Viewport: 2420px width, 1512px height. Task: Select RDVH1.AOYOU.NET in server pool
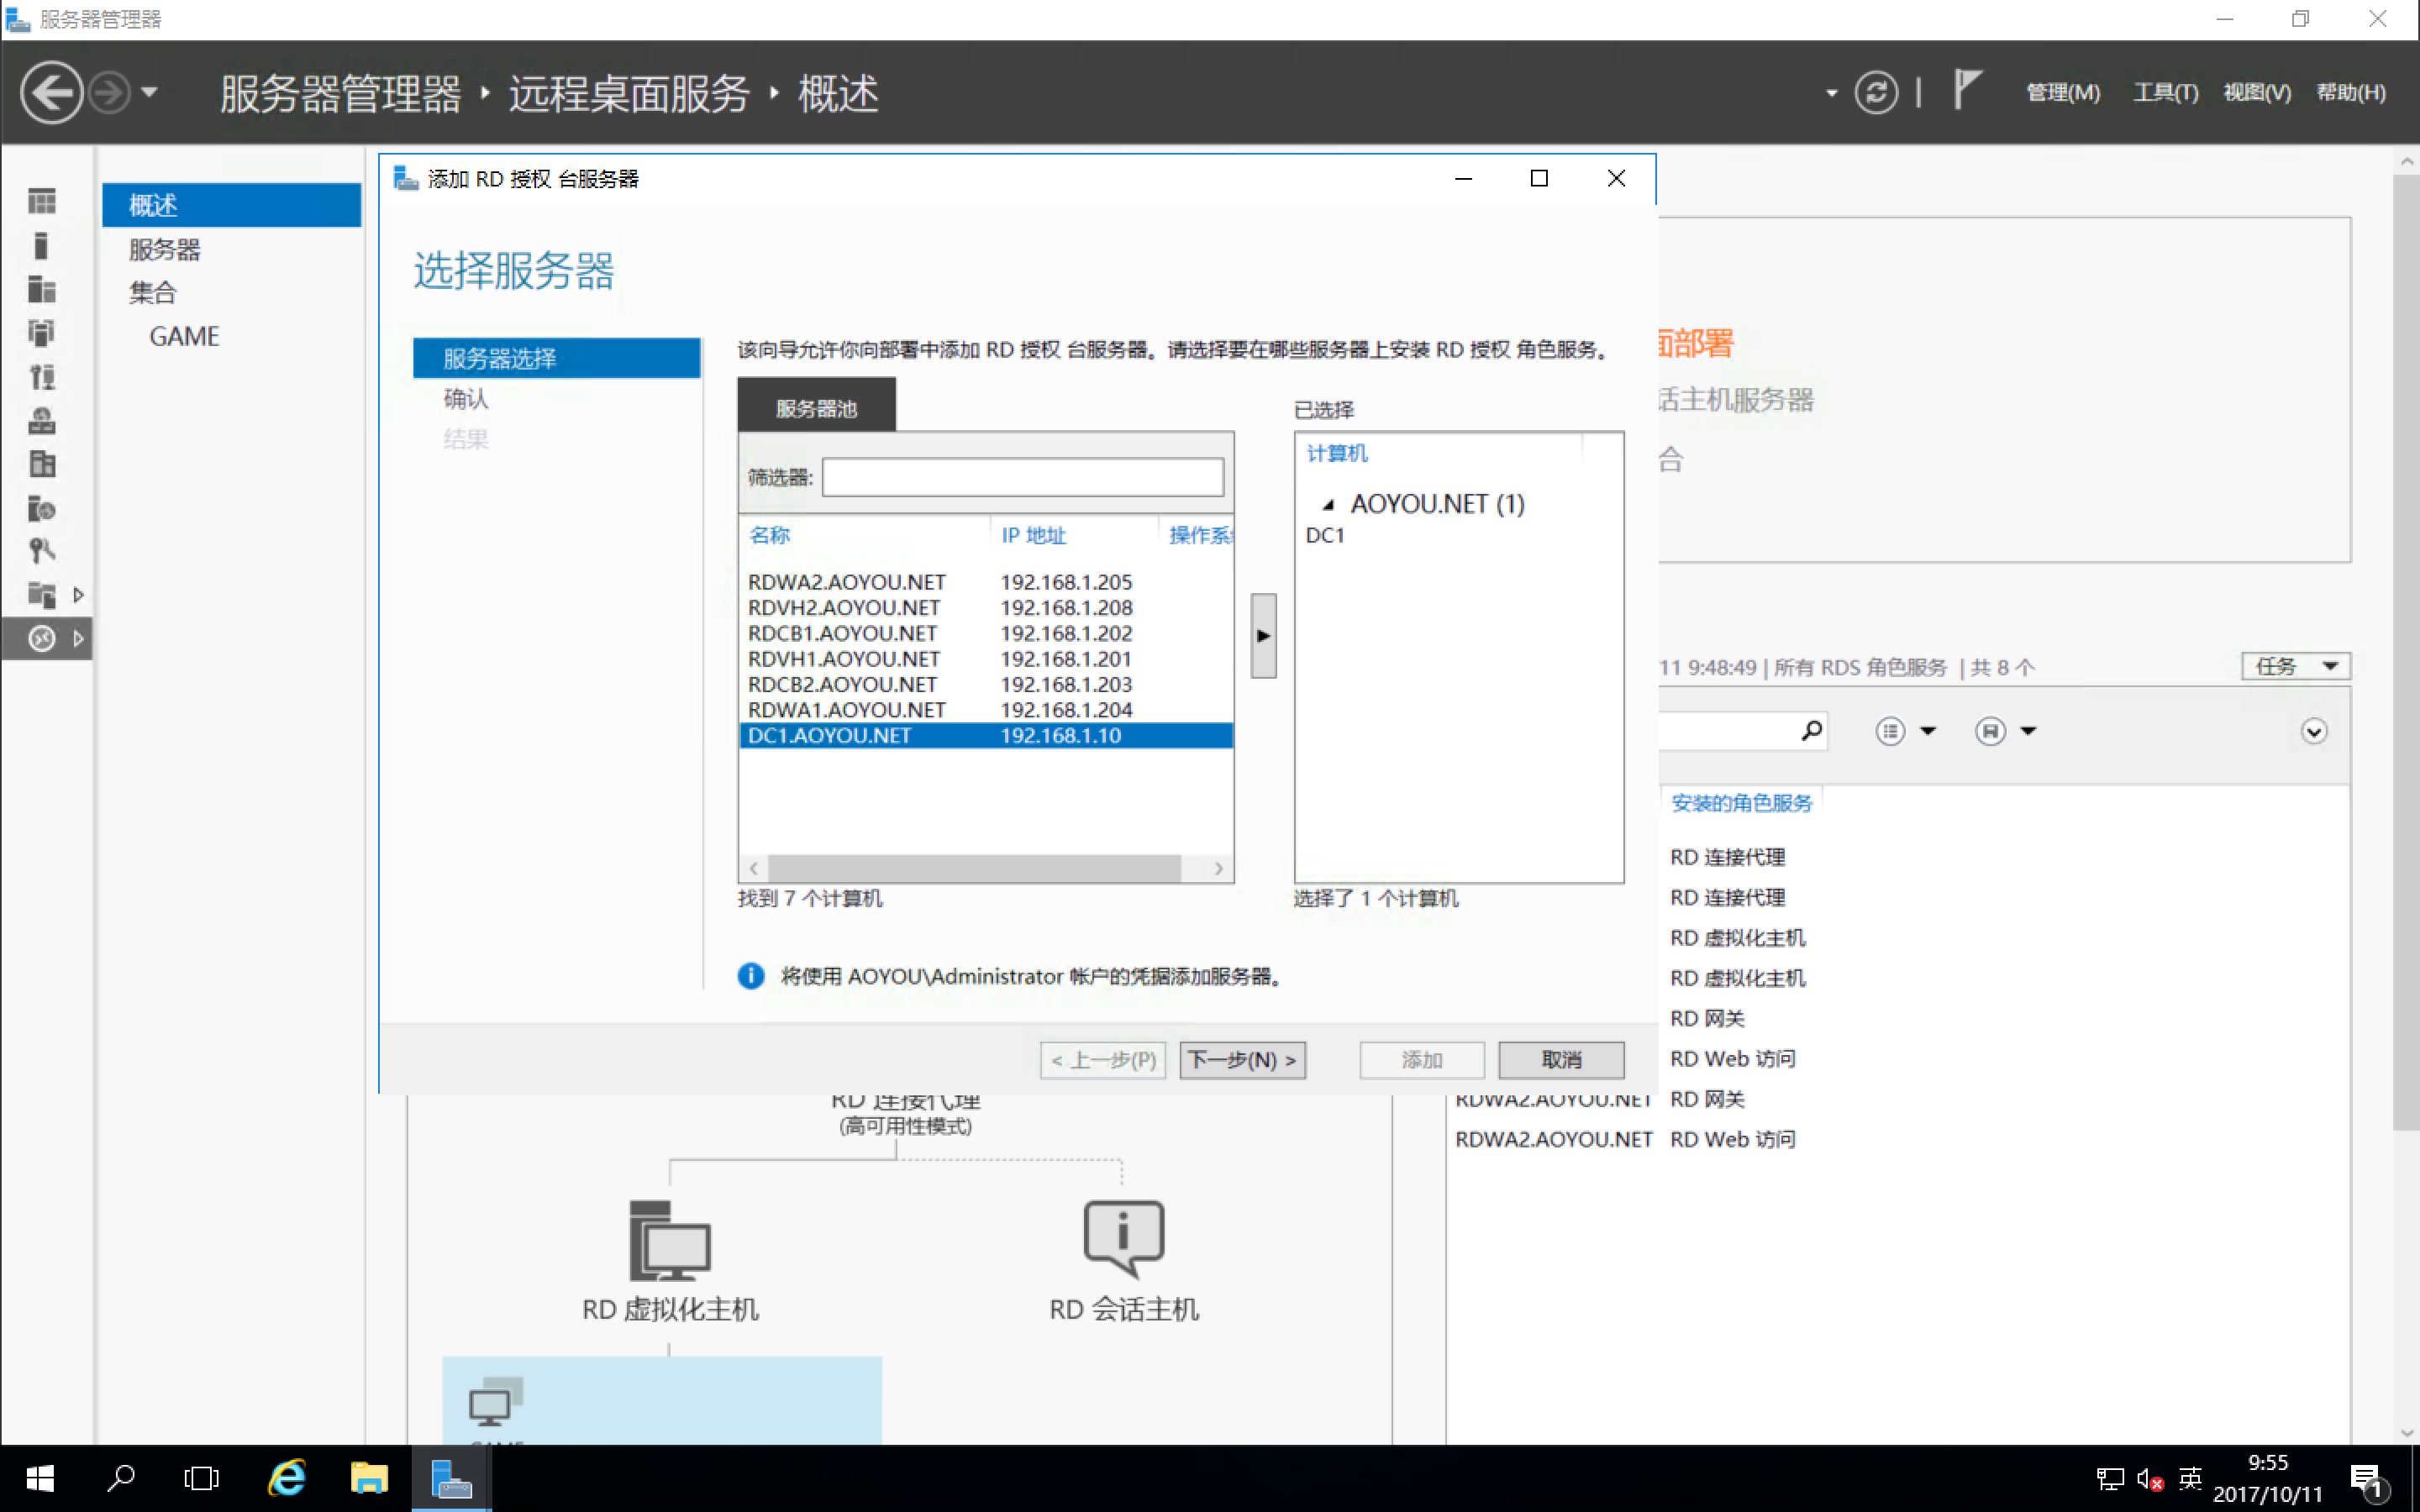(985, 659)
